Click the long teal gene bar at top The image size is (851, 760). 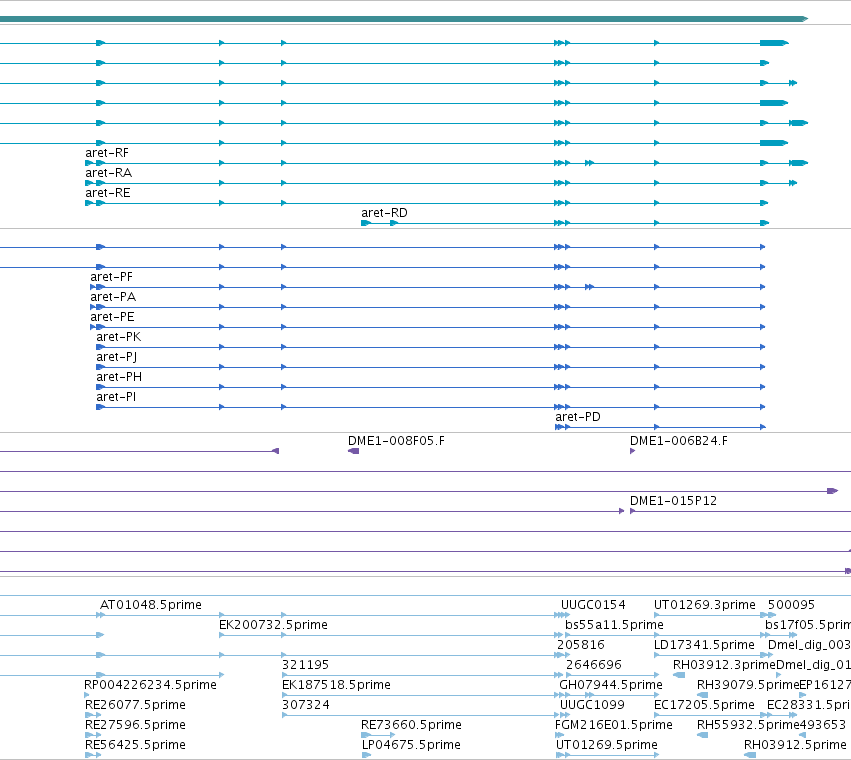[404, 19]
